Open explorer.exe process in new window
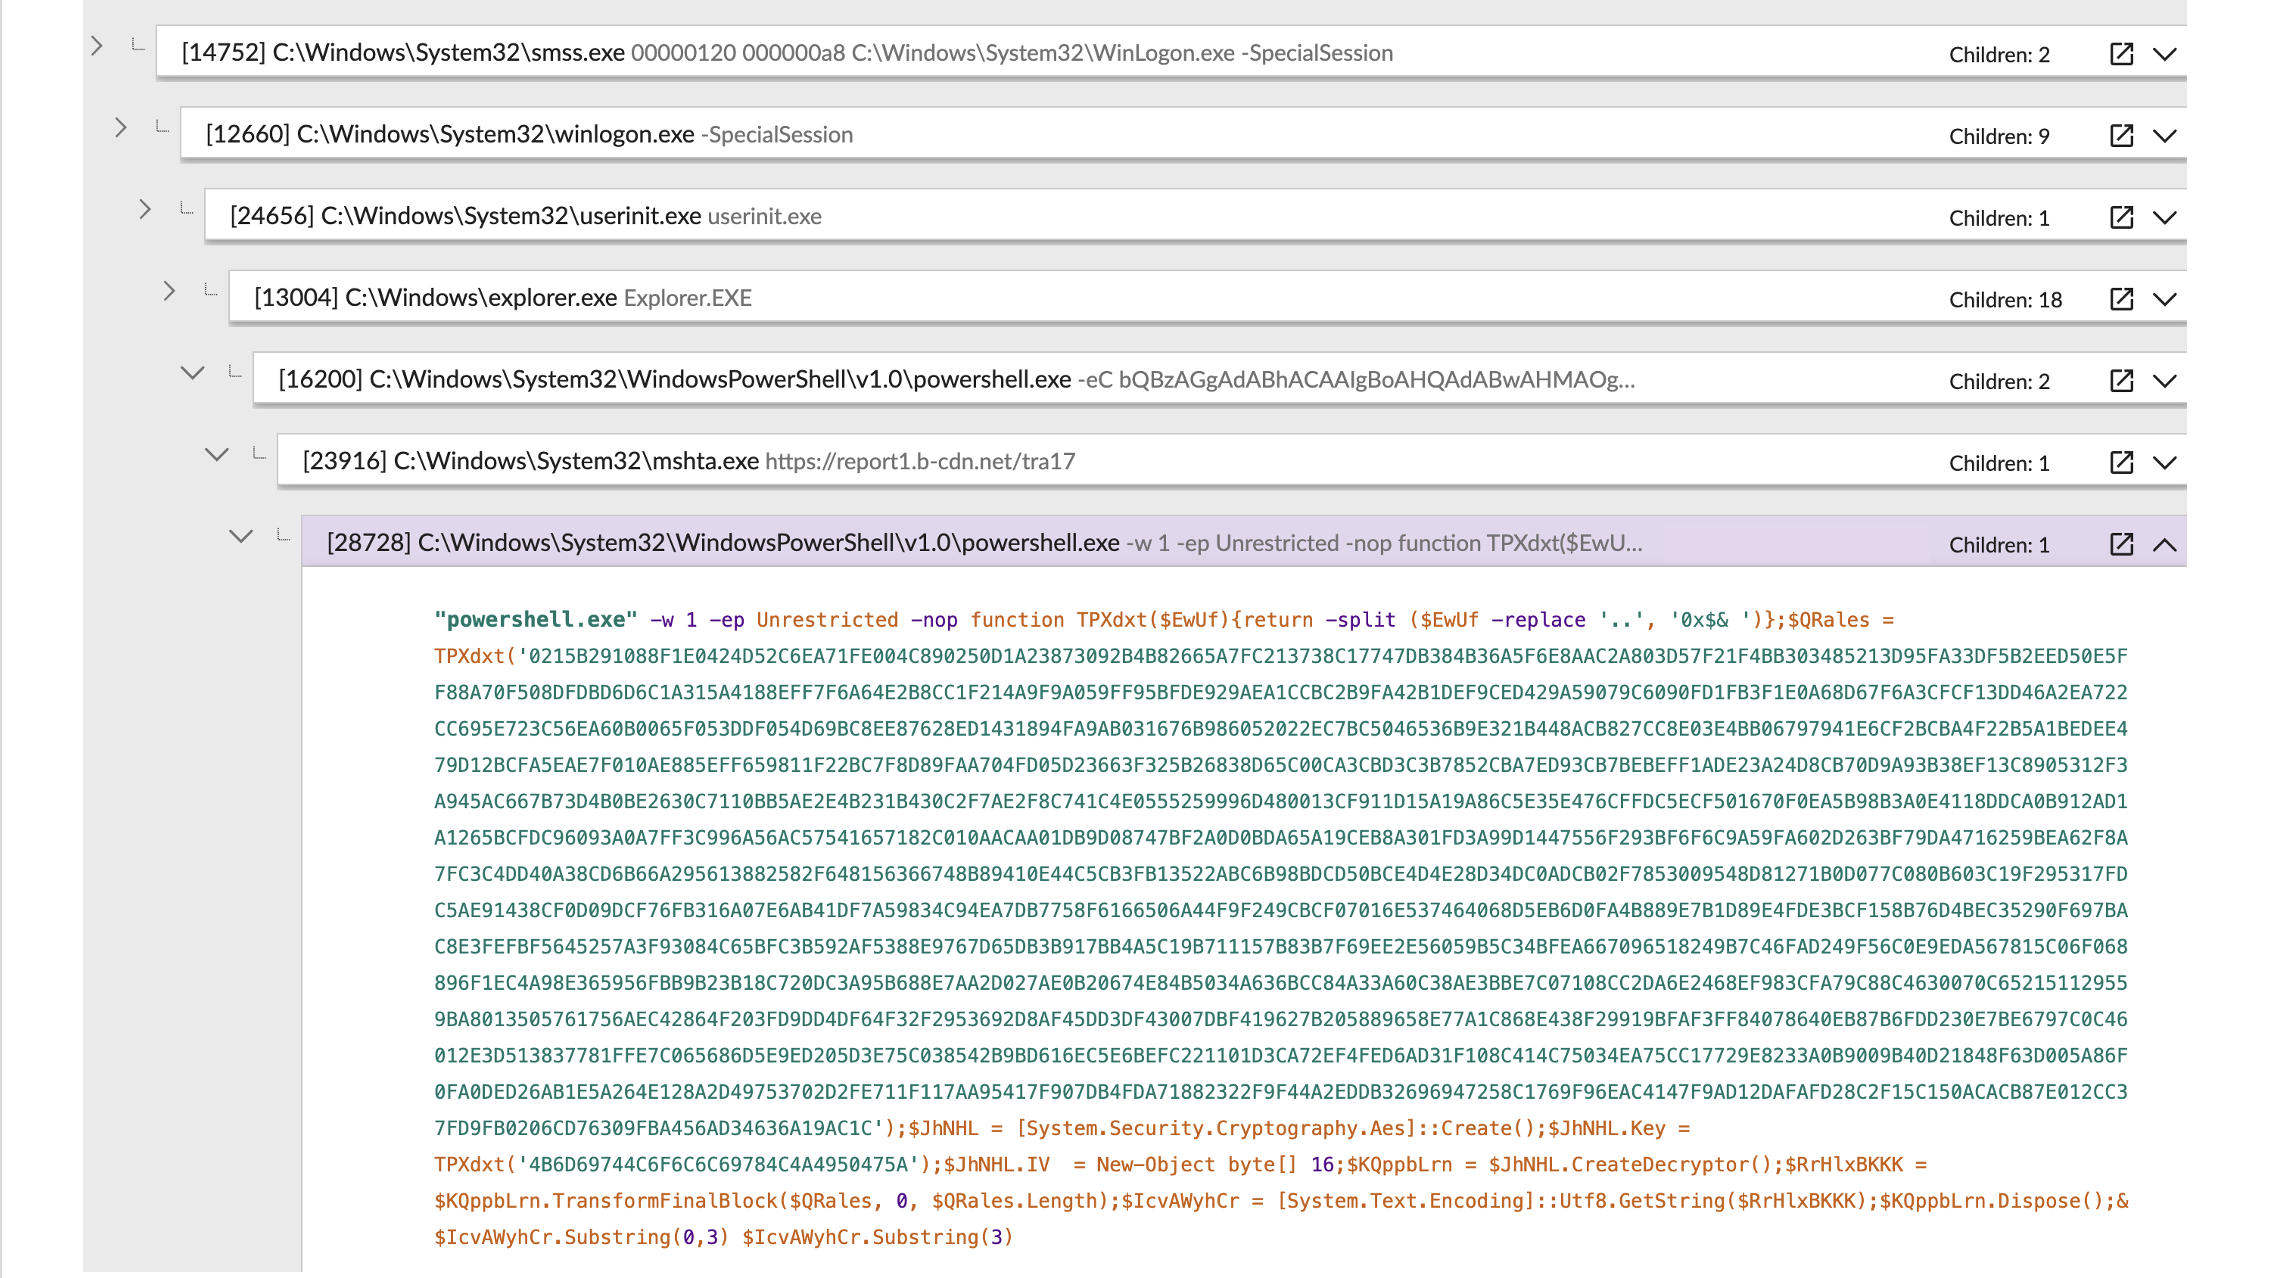The image size is (2284, 1278). point(2121,299)
